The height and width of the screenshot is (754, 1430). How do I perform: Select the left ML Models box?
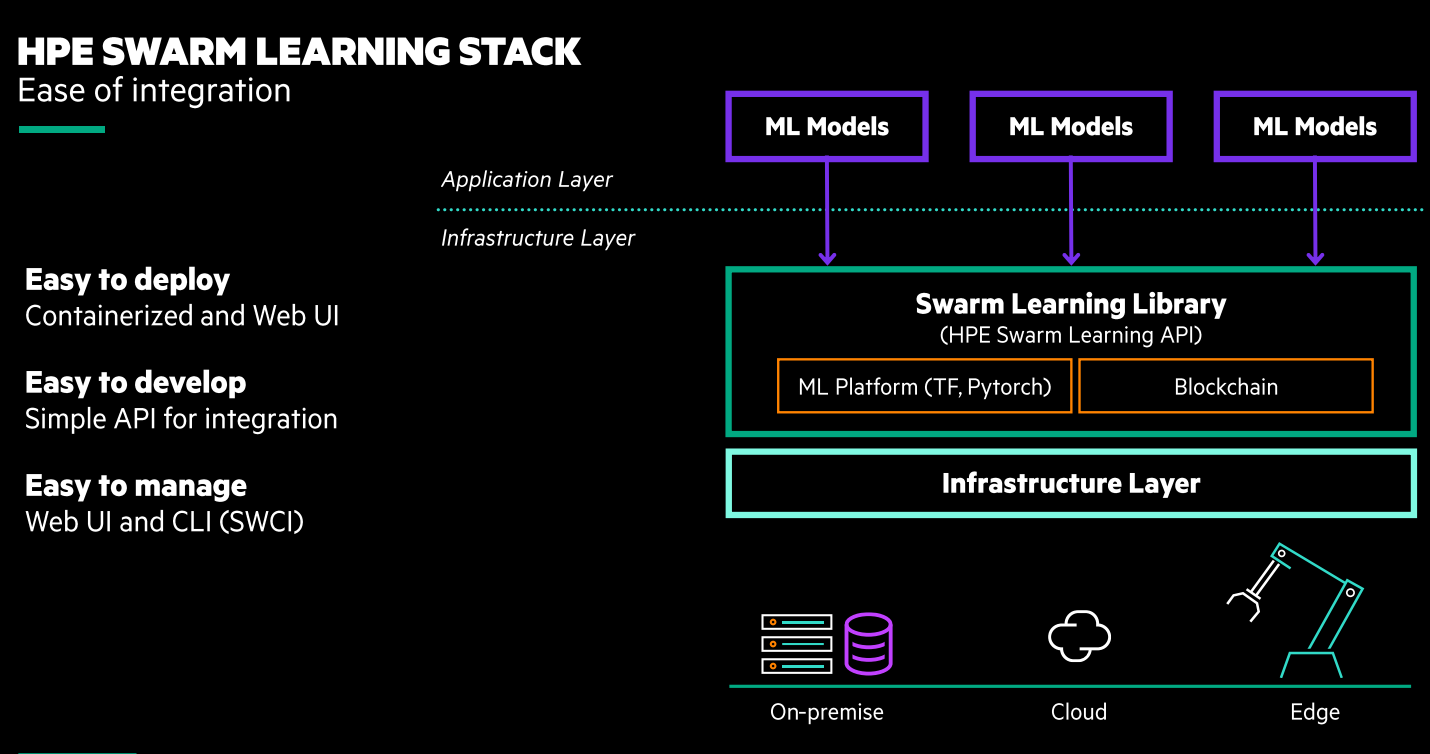827,126
